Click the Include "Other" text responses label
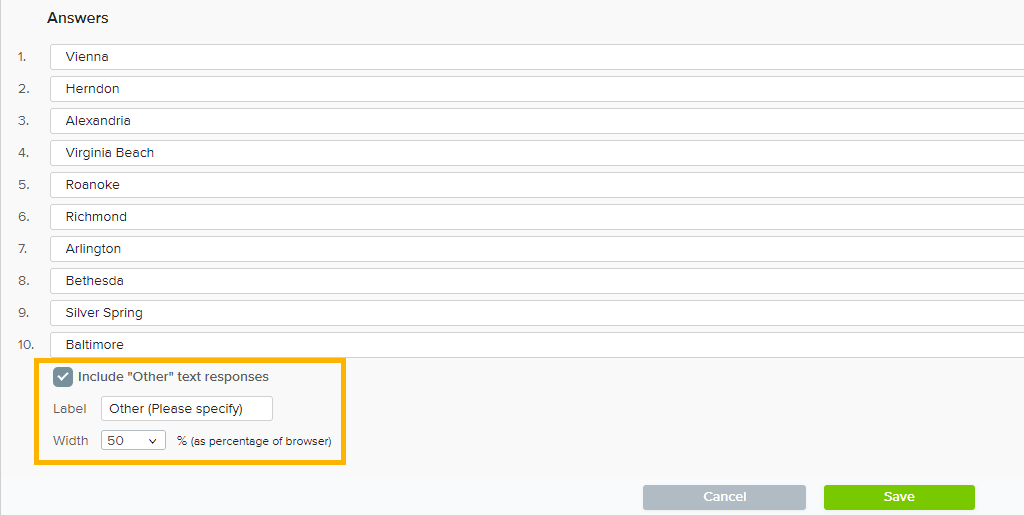This screenshot has width=1024, height=515. coord(173,377)
